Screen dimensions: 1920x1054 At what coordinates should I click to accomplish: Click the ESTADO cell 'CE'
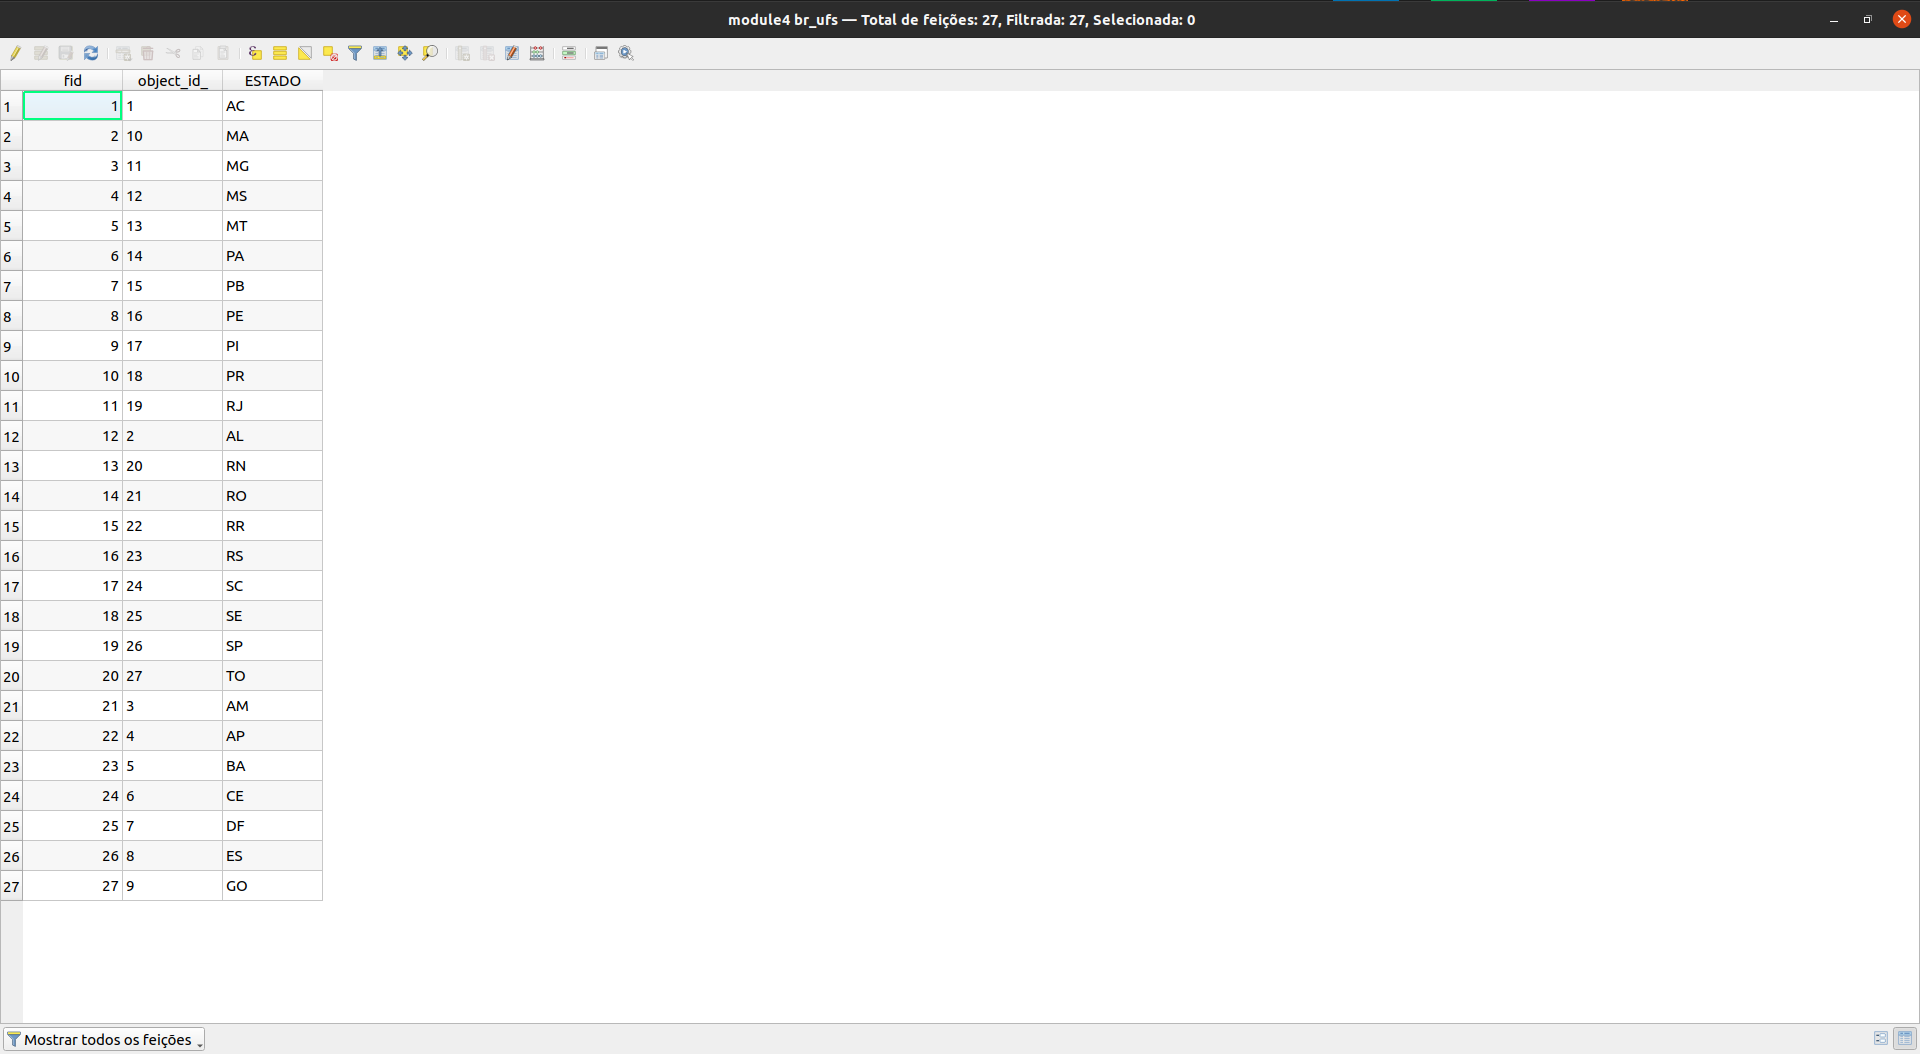pos(272,796)
